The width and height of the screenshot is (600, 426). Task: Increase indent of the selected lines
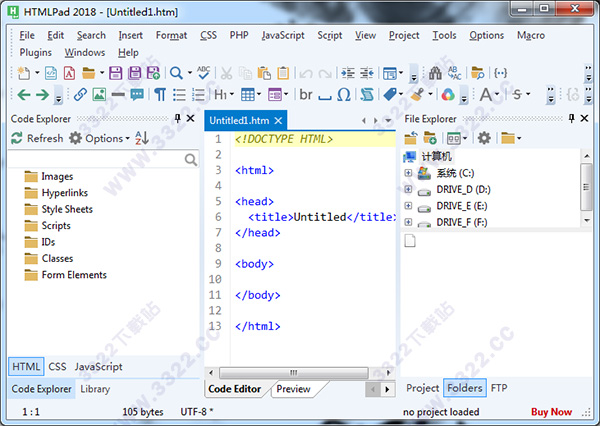click(348, 73)
